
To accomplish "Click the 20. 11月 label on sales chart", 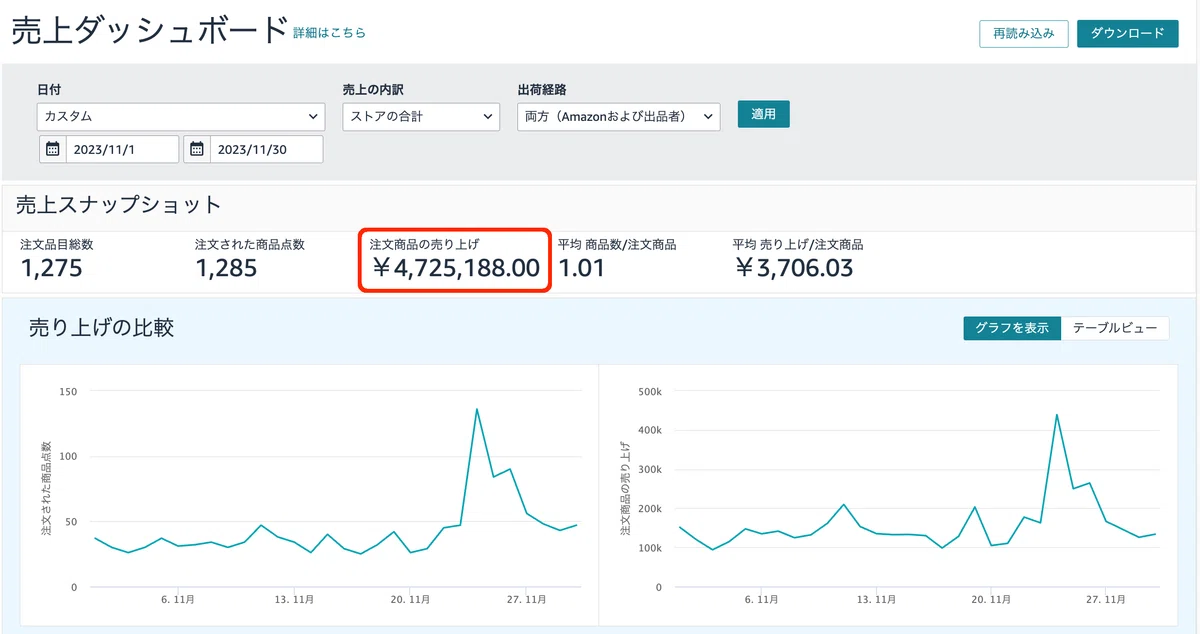I will point(990,600).
